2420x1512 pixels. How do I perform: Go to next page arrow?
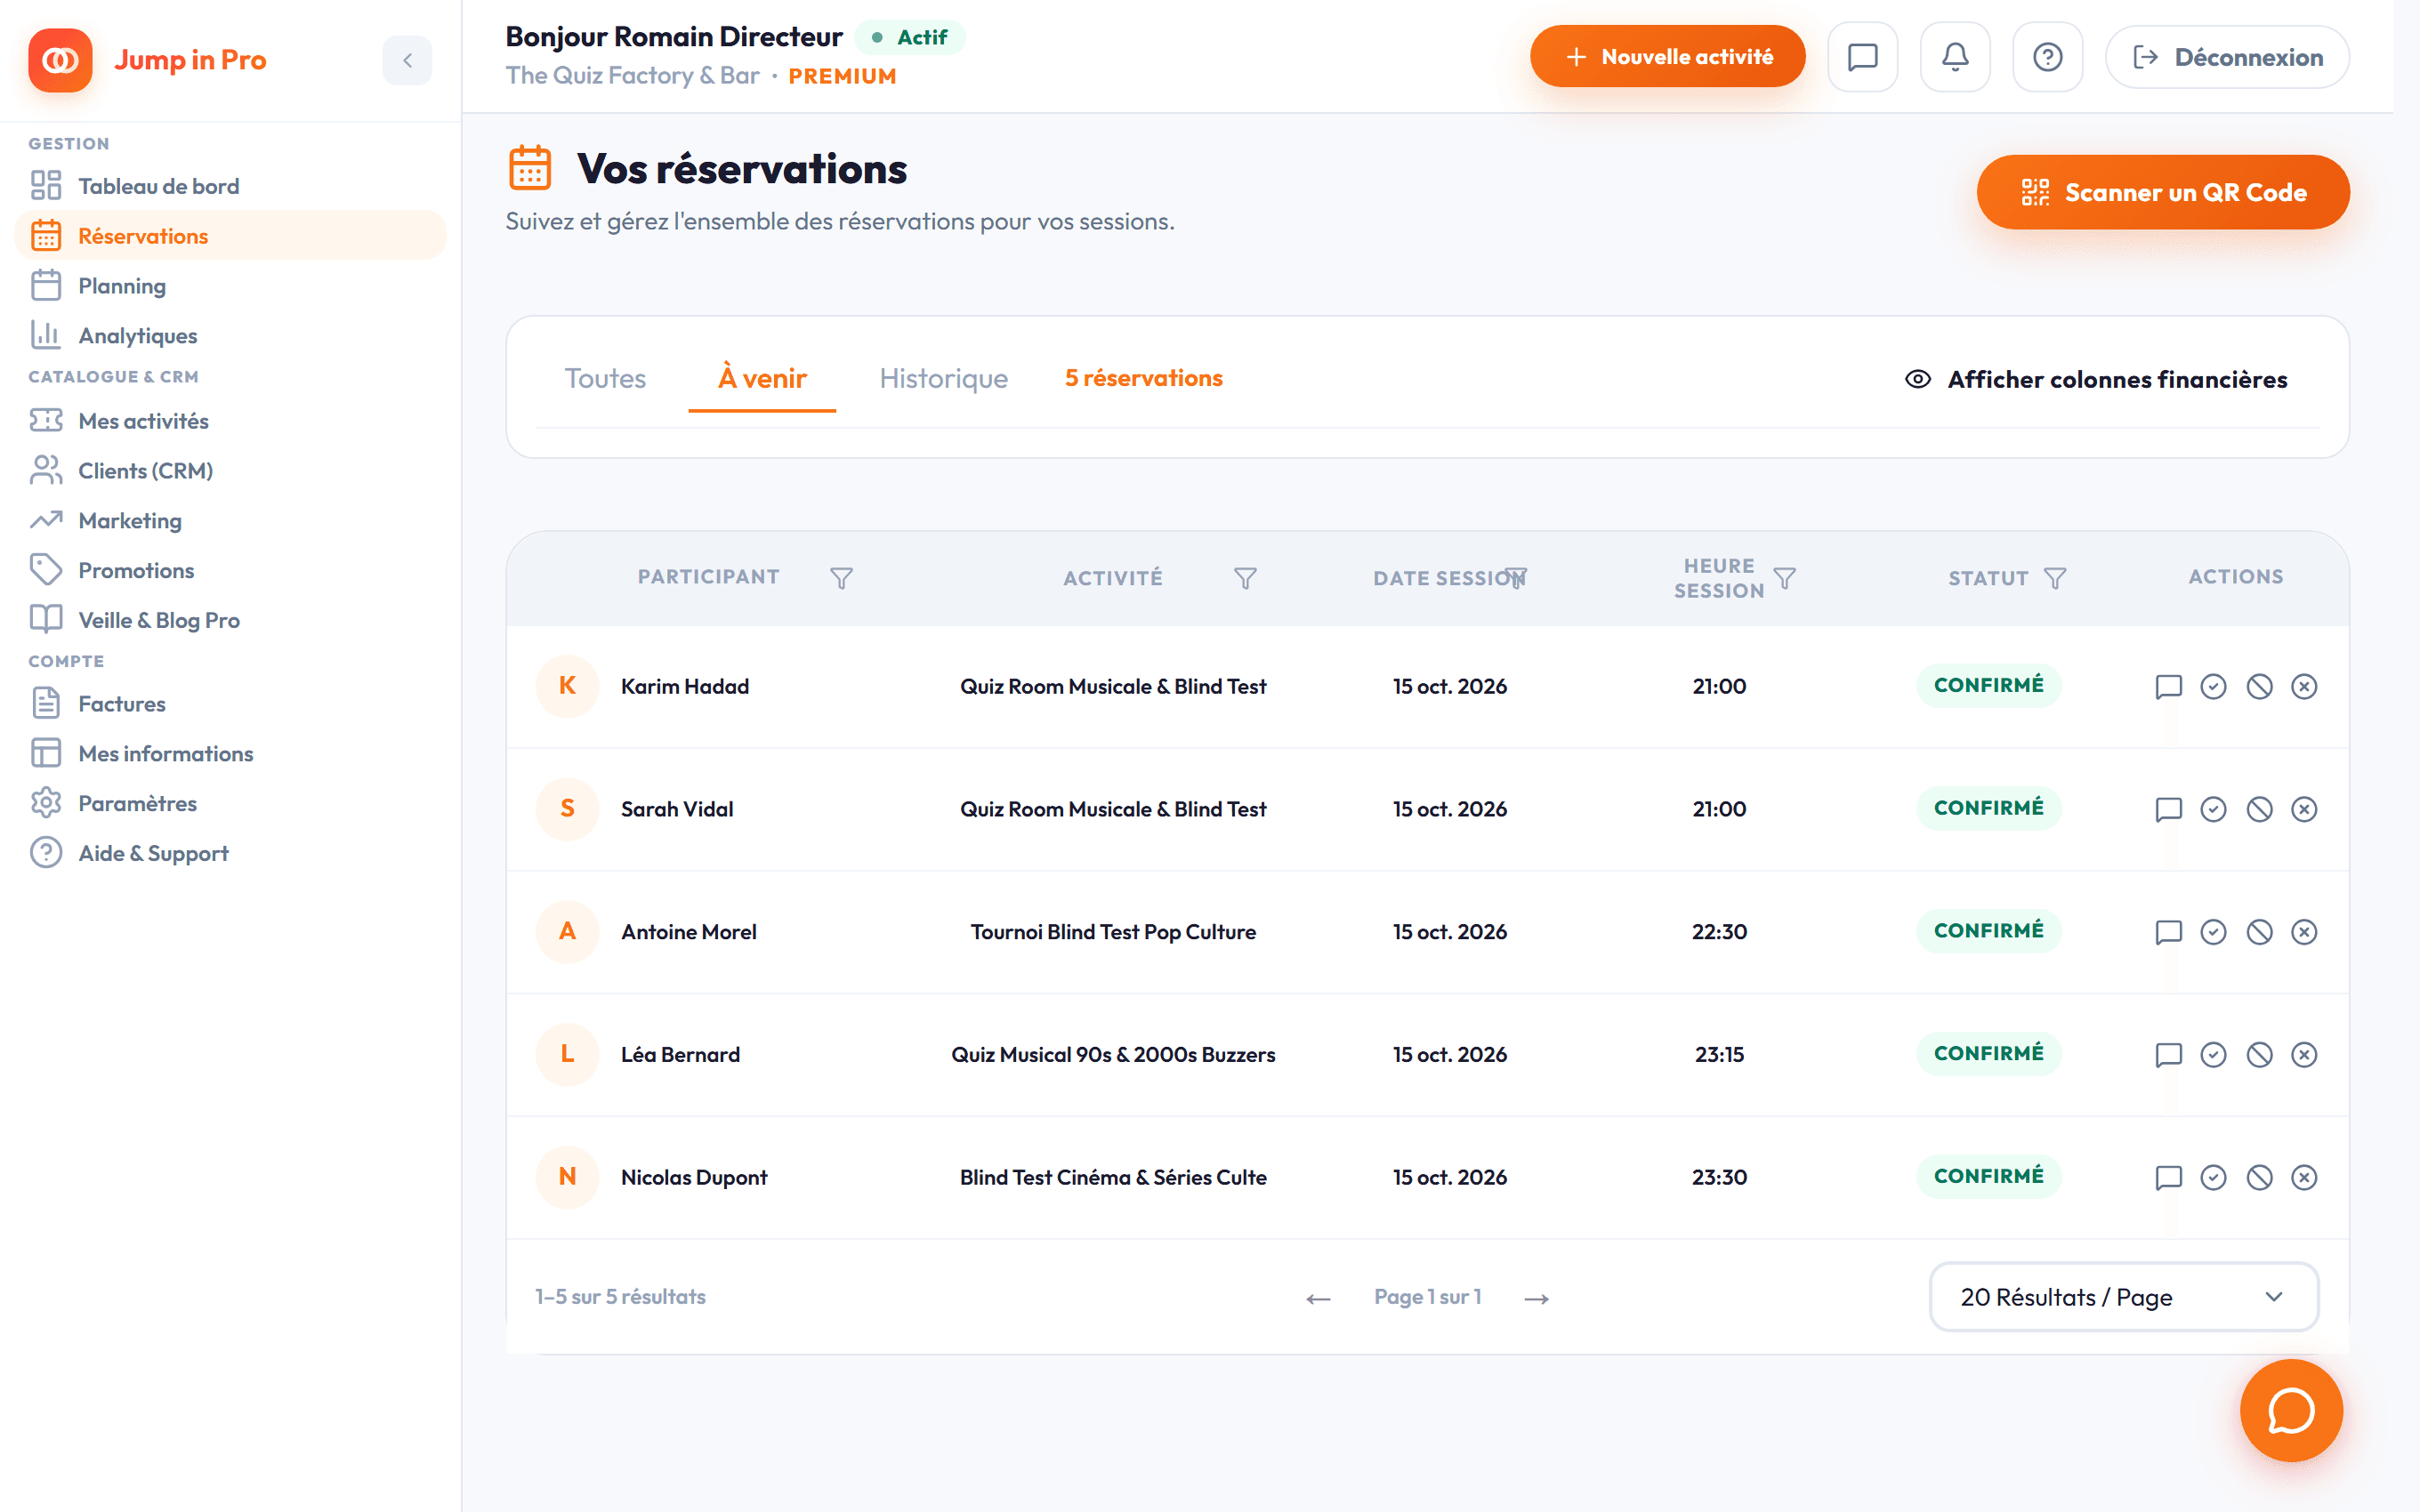coord(1536,1298)
